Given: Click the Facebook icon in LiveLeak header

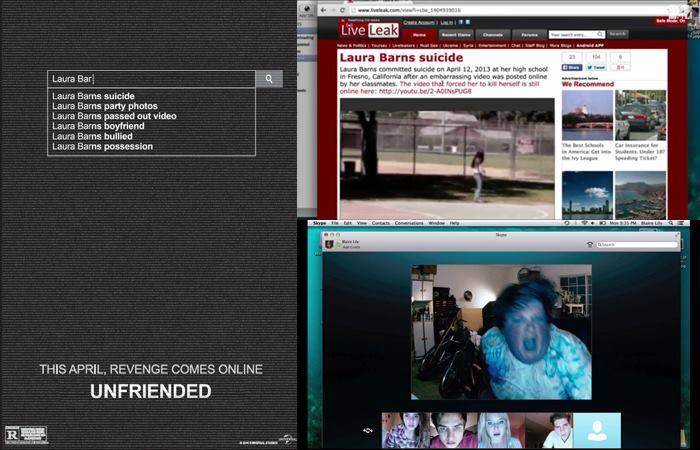Looking at the screenshot, I should pyautogui.click(x=461, y=22).
